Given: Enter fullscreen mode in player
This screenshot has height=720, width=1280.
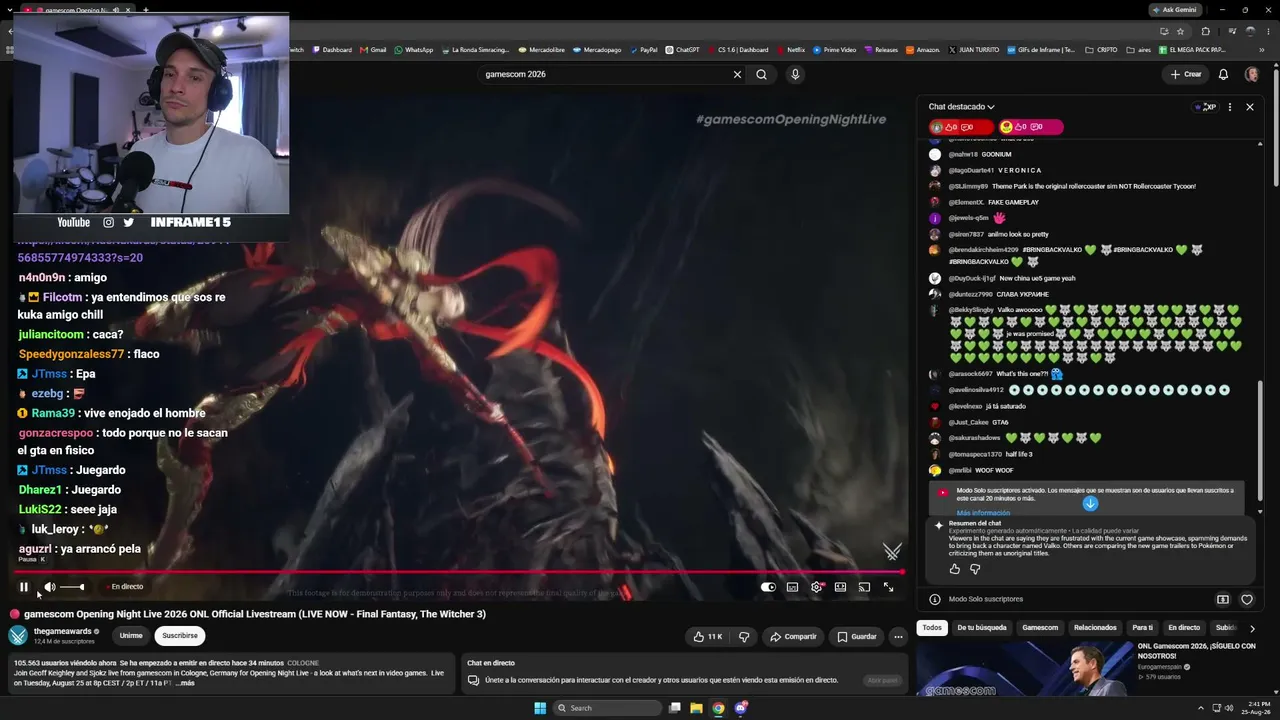Looking at the screenshot, I should (x=888, y=587).
